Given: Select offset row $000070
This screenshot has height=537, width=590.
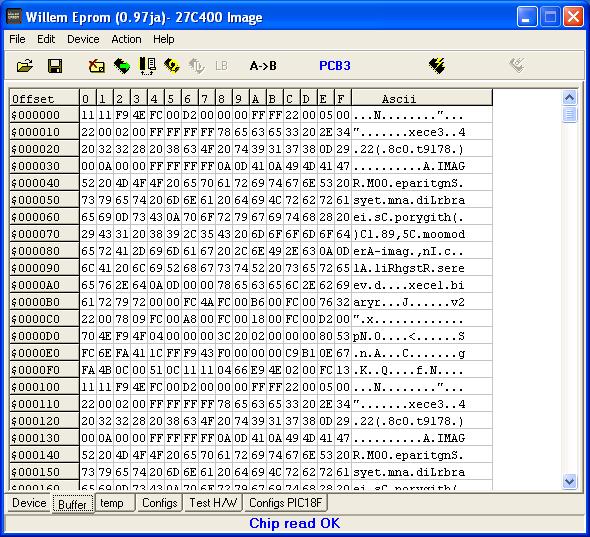Looking at the screenshot, I should [x=44, y=234].
